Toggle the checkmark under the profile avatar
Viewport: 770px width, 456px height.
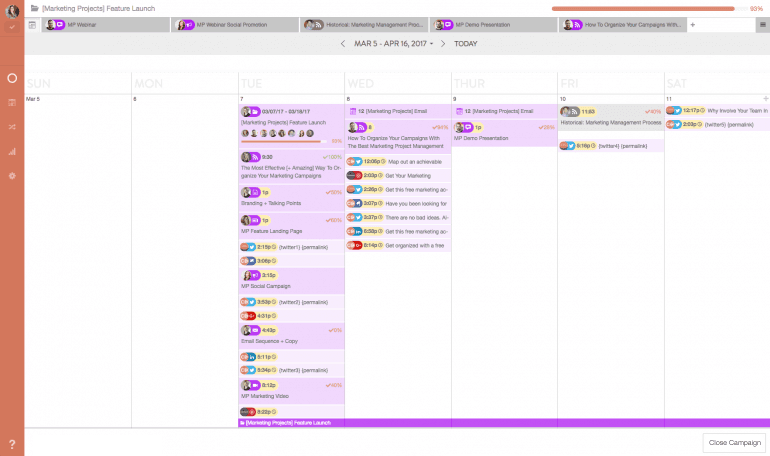click(12, 27)
